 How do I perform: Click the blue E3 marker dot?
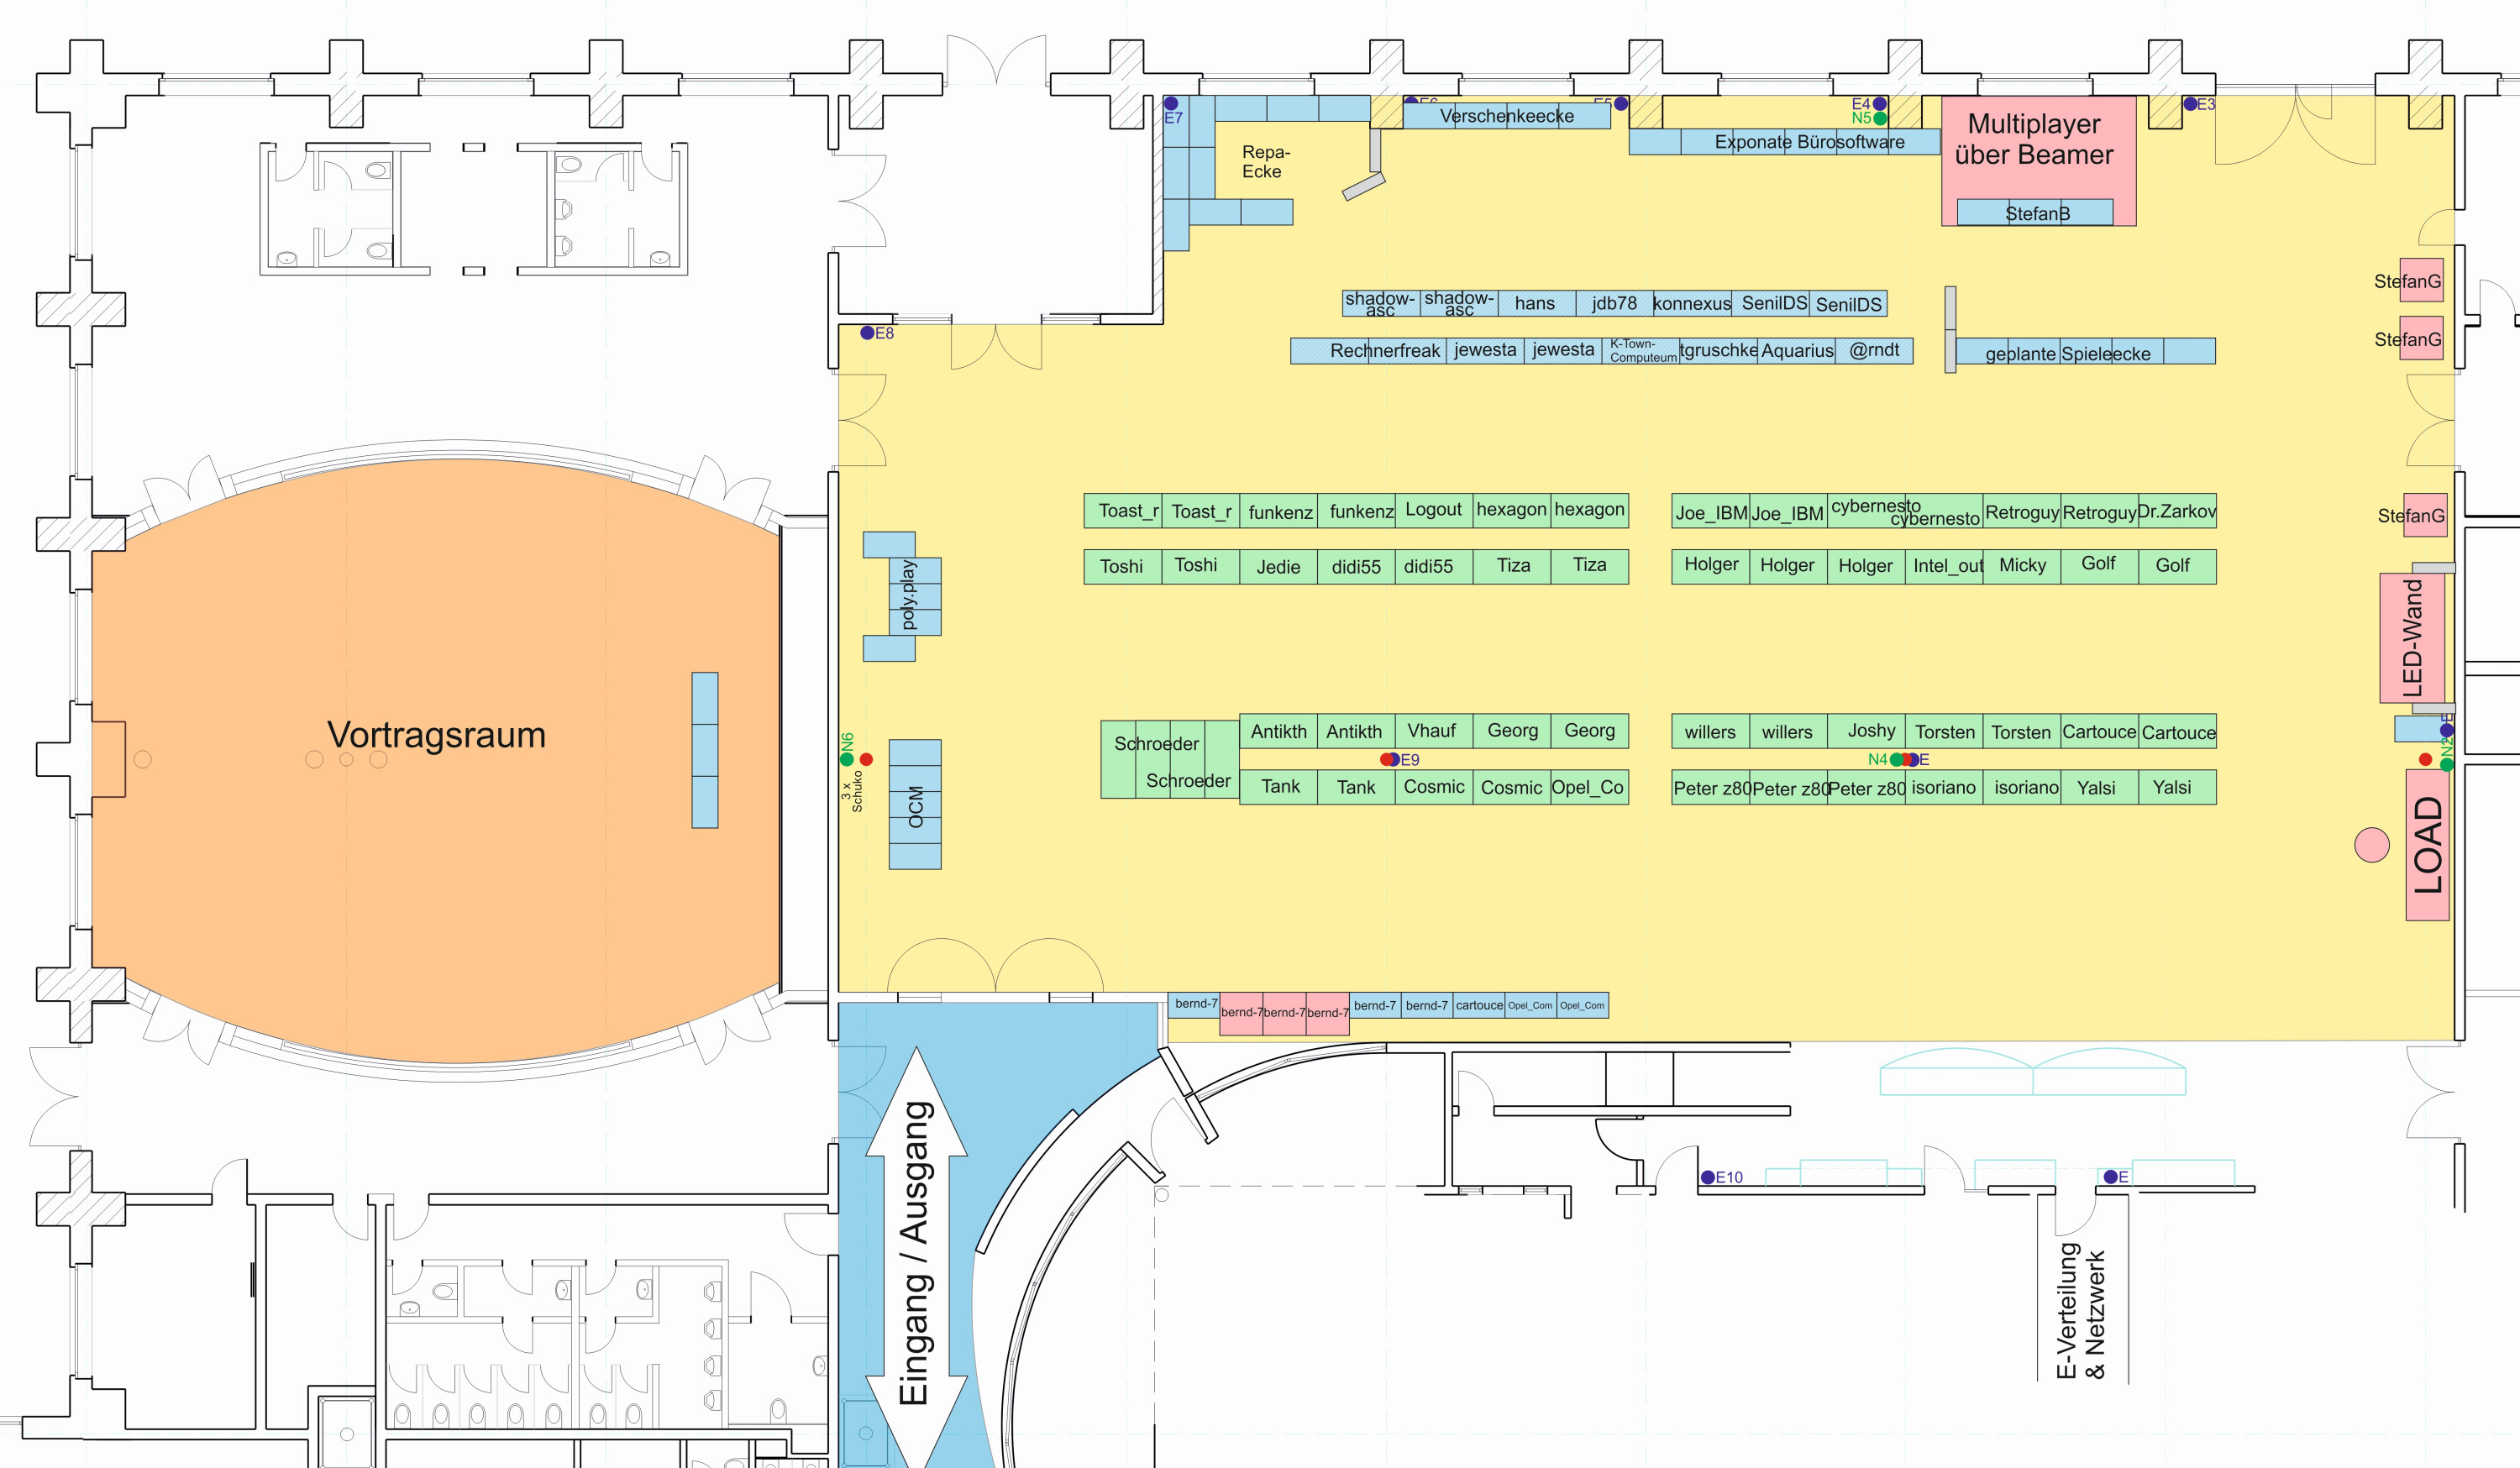(2190, 103)
